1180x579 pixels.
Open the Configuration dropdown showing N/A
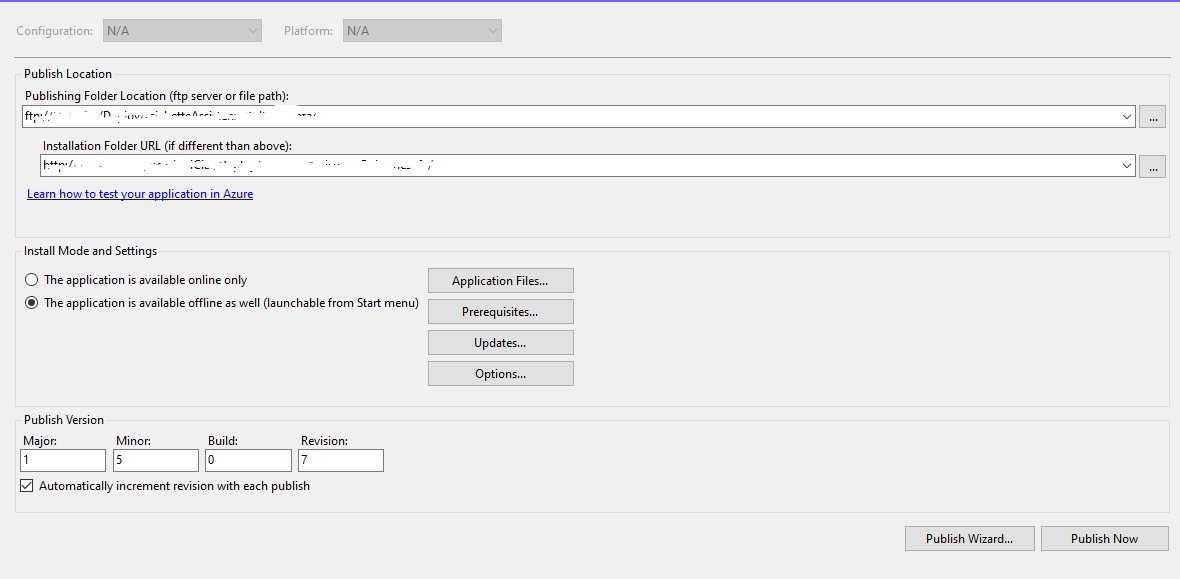pos(182,30)
